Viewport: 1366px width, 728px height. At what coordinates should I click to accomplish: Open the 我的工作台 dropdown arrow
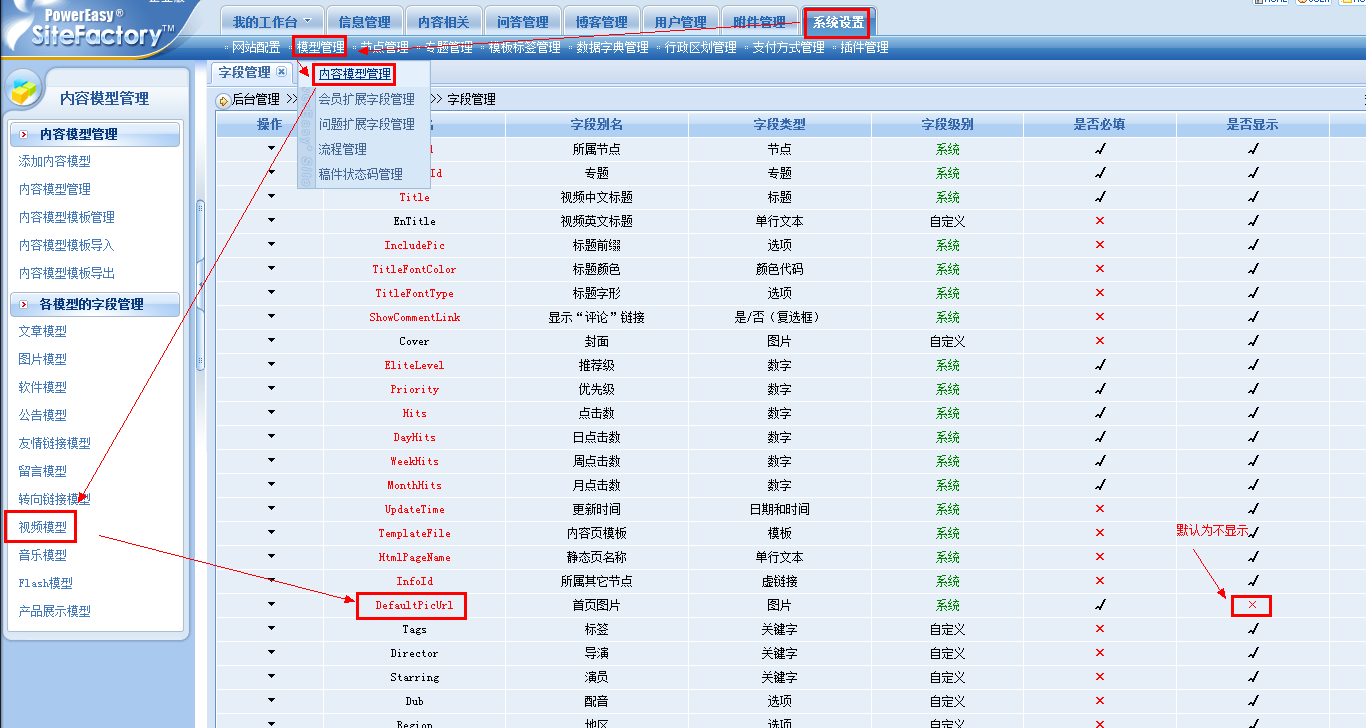307,22
